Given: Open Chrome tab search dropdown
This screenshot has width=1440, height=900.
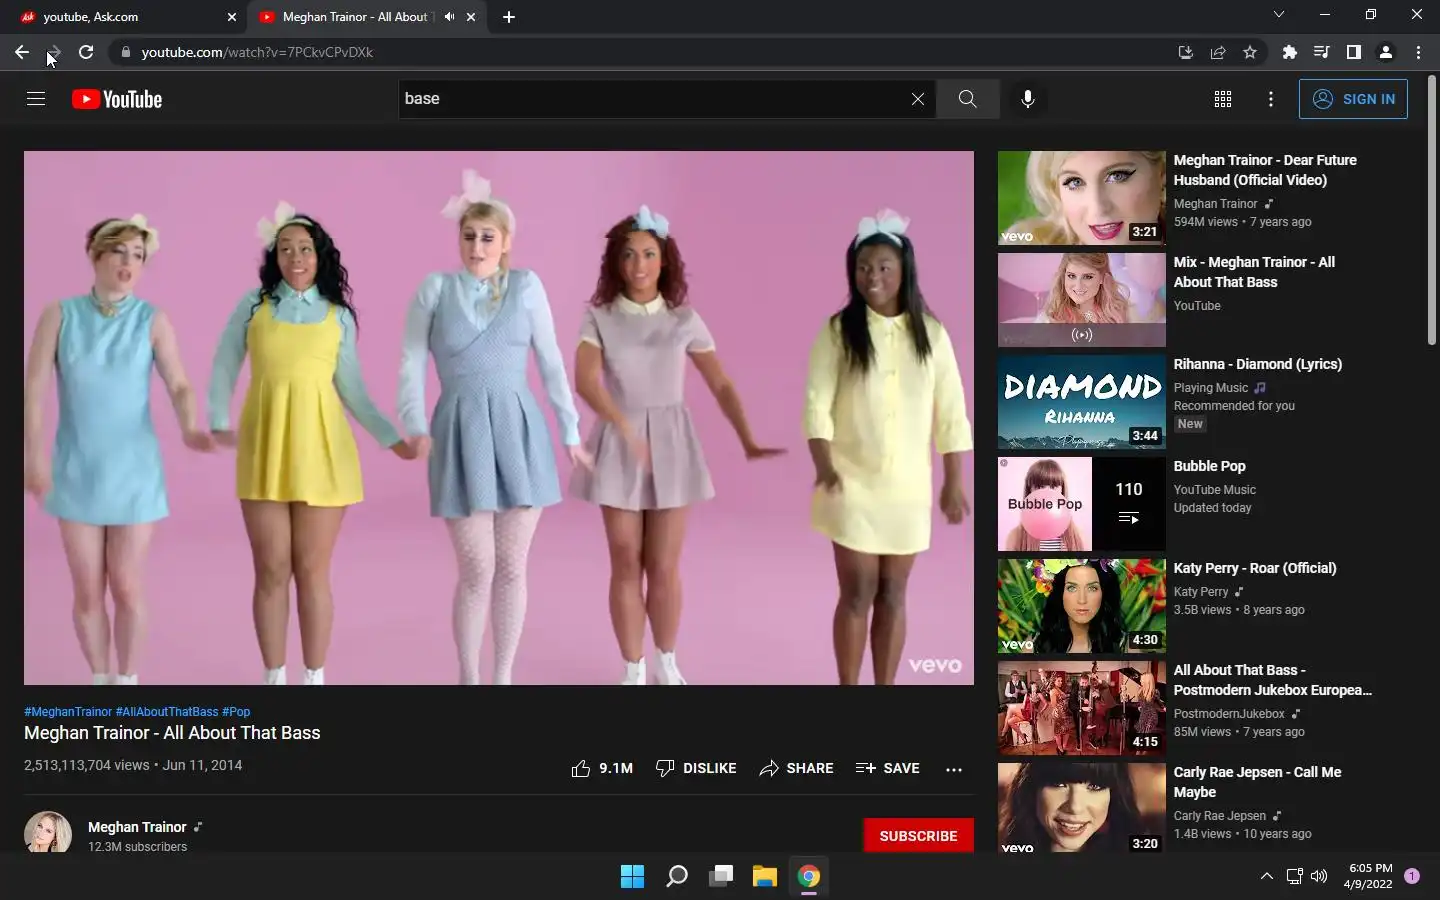Looking at the screenshot, I should pos(1278,15).
